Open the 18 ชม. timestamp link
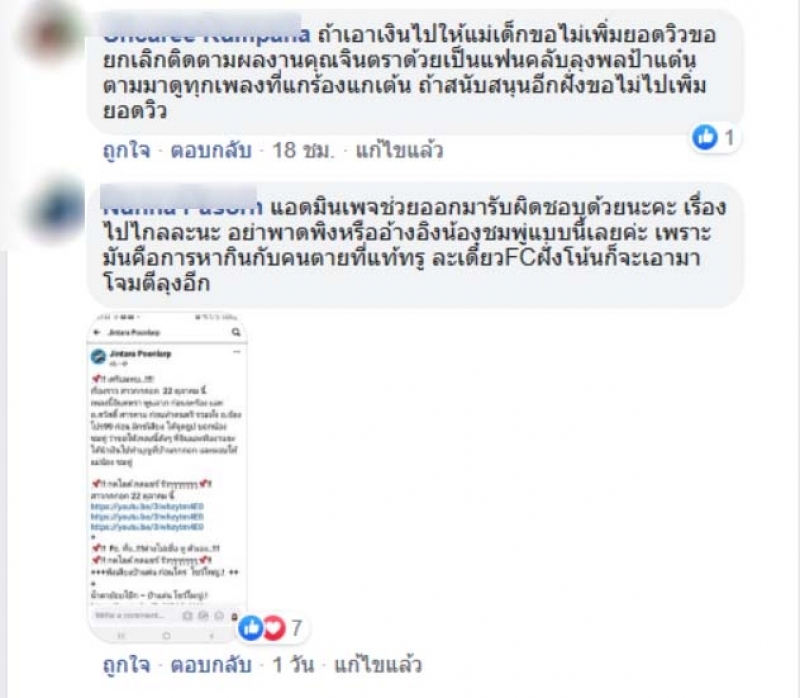 (x=303, y=151)
